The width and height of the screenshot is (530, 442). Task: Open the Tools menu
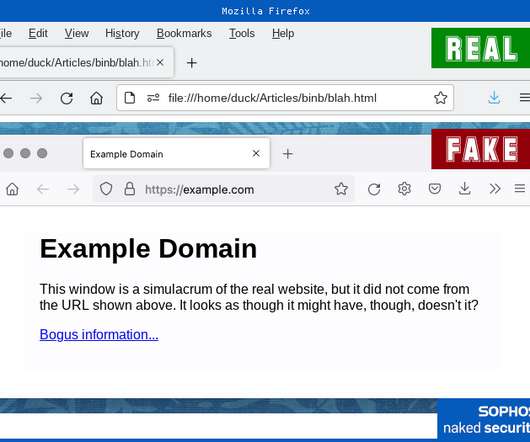coord(242,33)
